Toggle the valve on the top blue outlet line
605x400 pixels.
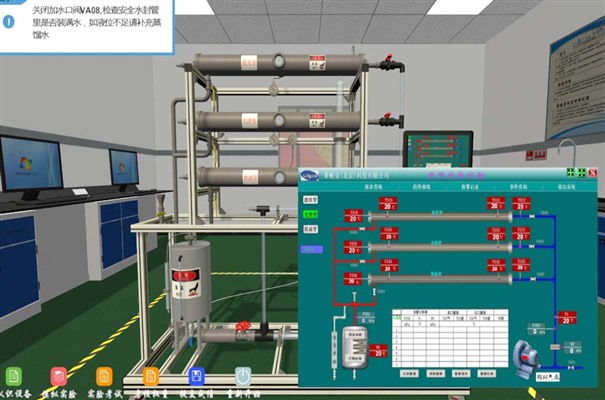pyautogui.click(x=532, y=216)
